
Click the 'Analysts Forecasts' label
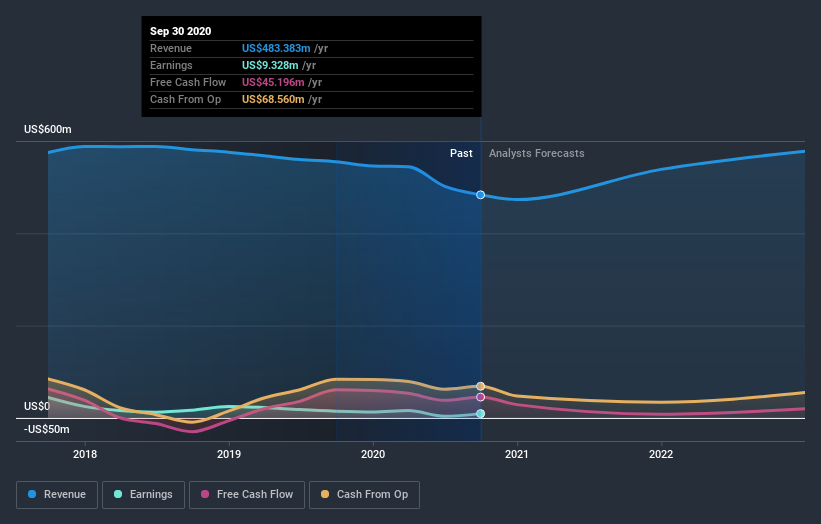[537, 153]
